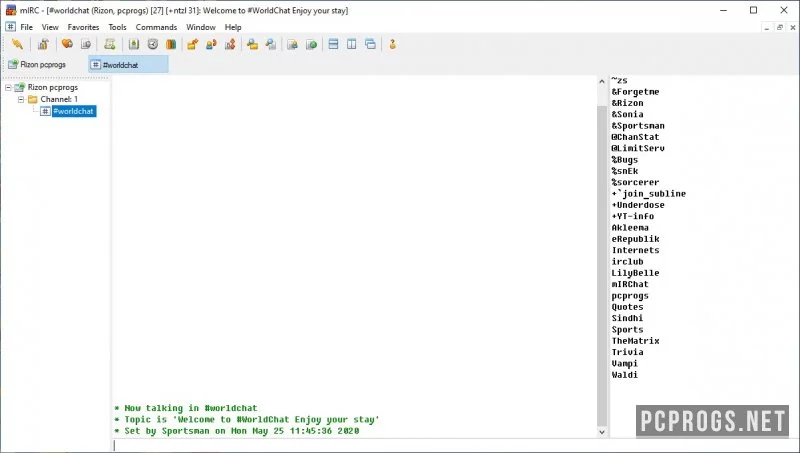Open the Log Files toolbar icon
Image resolution: width=800 pixels, height=453 pixels.
pyautogui.click(x=271, y=44)
